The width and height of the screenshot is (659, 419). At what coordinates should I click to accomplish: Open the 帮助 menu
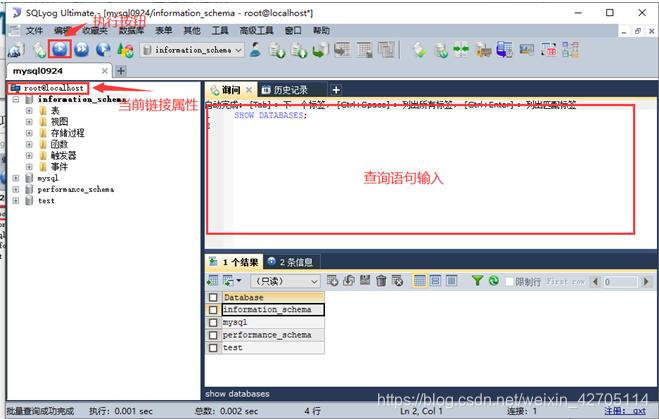coord(321,30)
